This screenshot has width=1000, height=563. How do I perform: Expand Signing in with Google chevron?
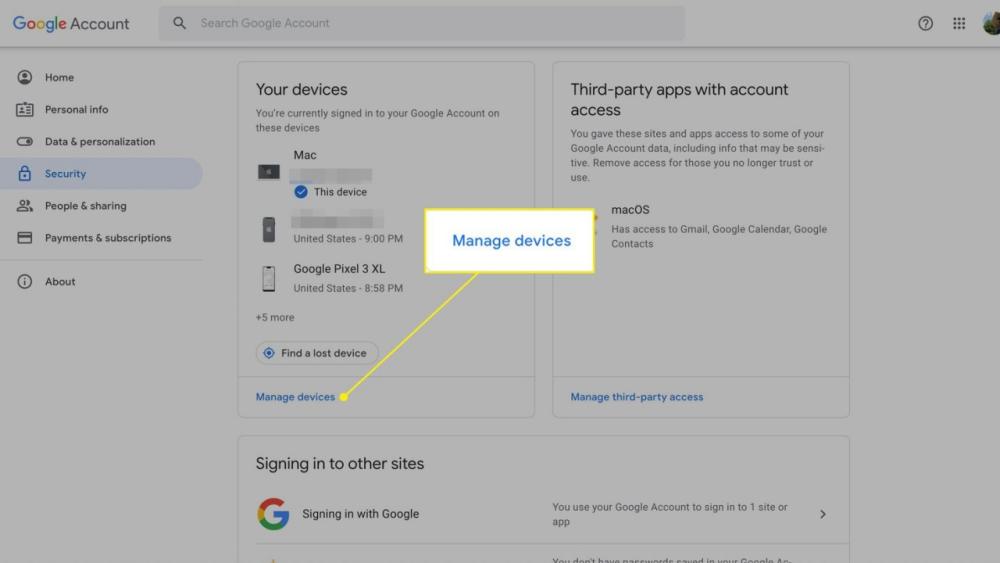[x=823, y=514]
